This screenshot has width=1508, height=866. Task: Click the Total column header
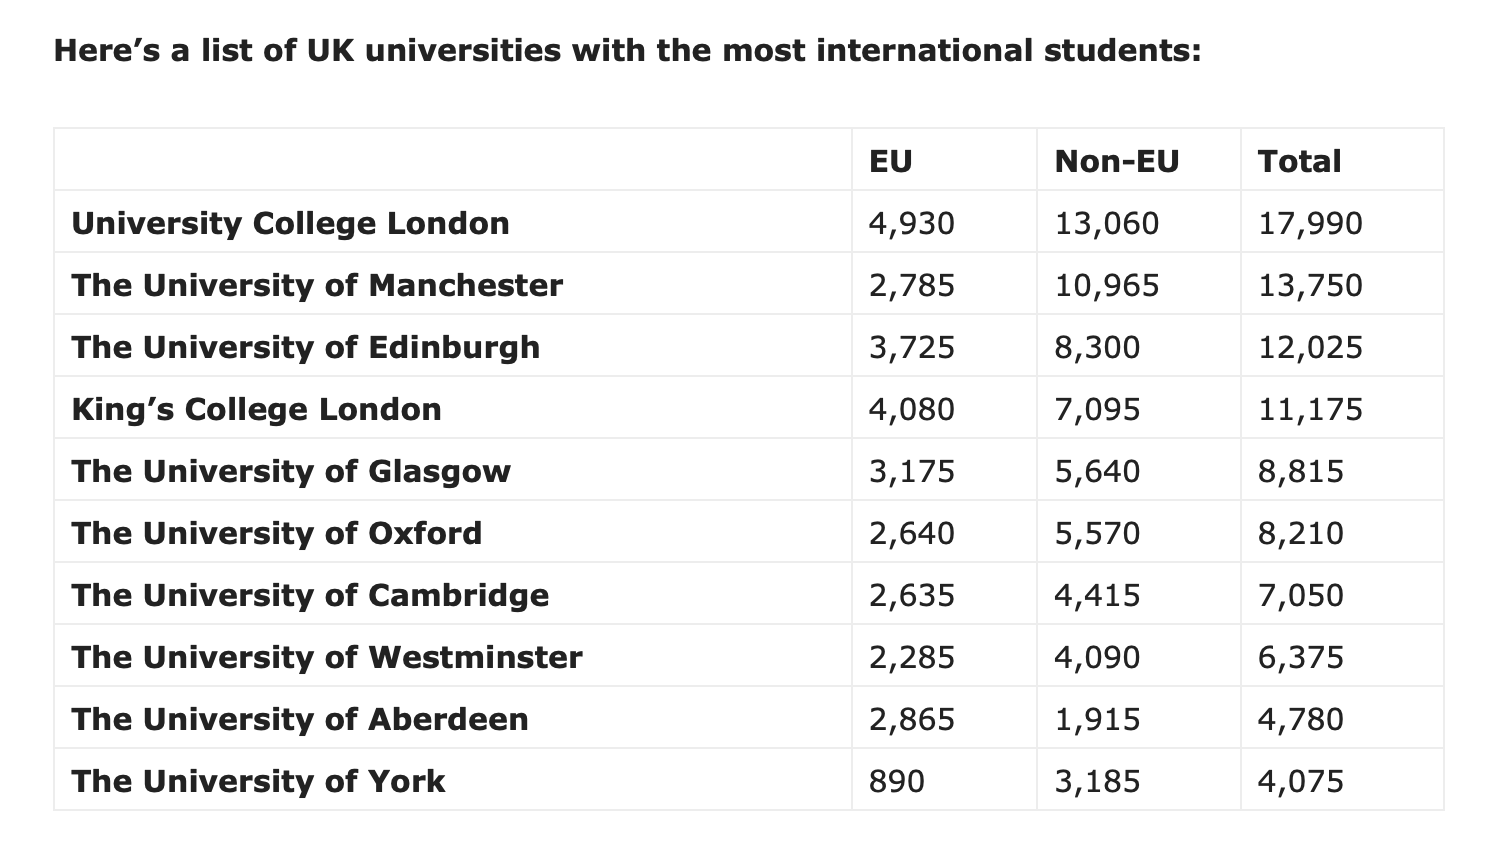(1300, 161)
